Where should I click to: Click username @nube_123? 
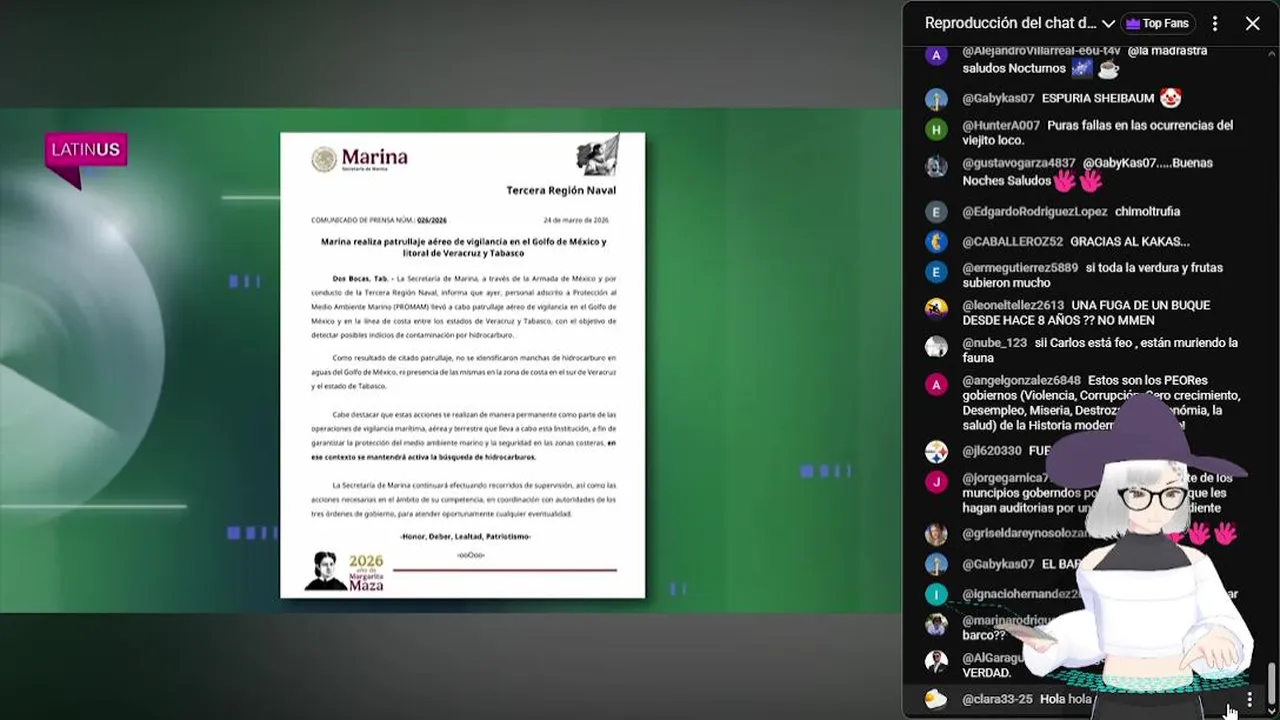[995, 343]
